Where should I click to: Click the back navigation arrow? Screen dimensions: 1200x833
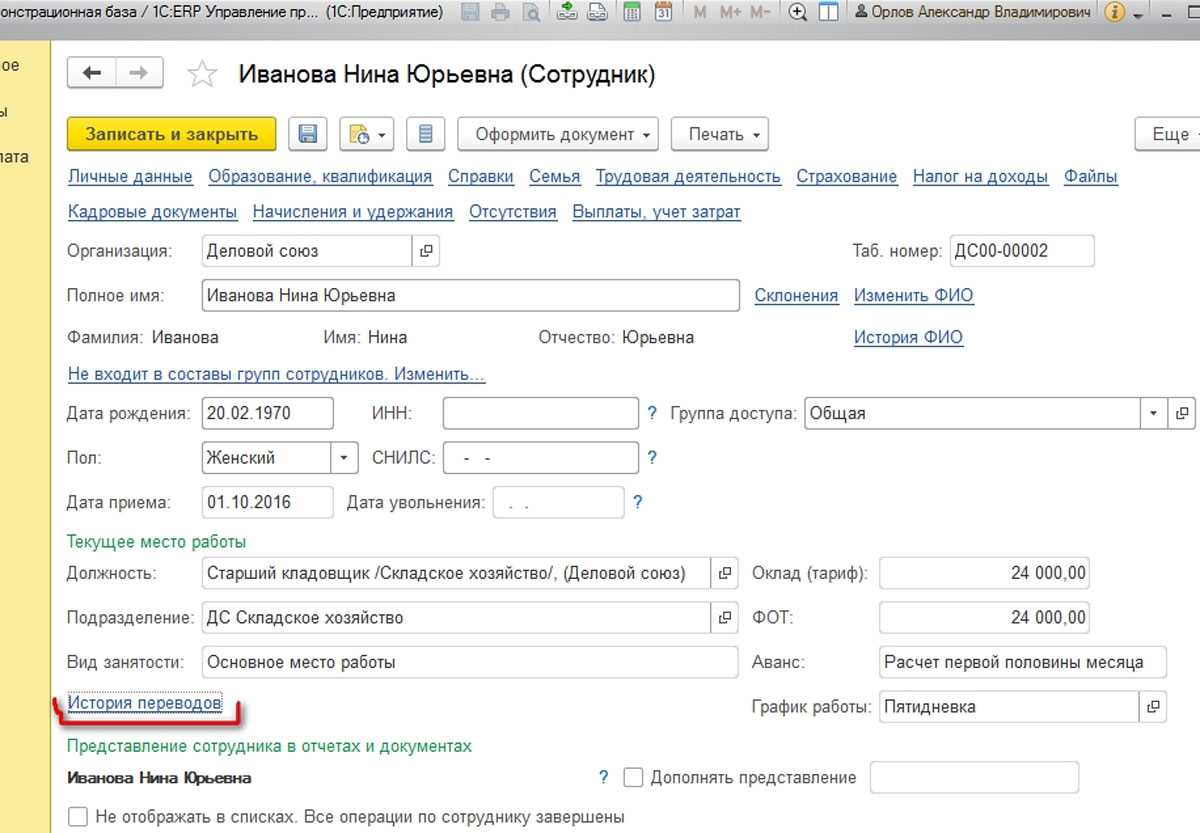pyautogui.click(x=92, y=73)
